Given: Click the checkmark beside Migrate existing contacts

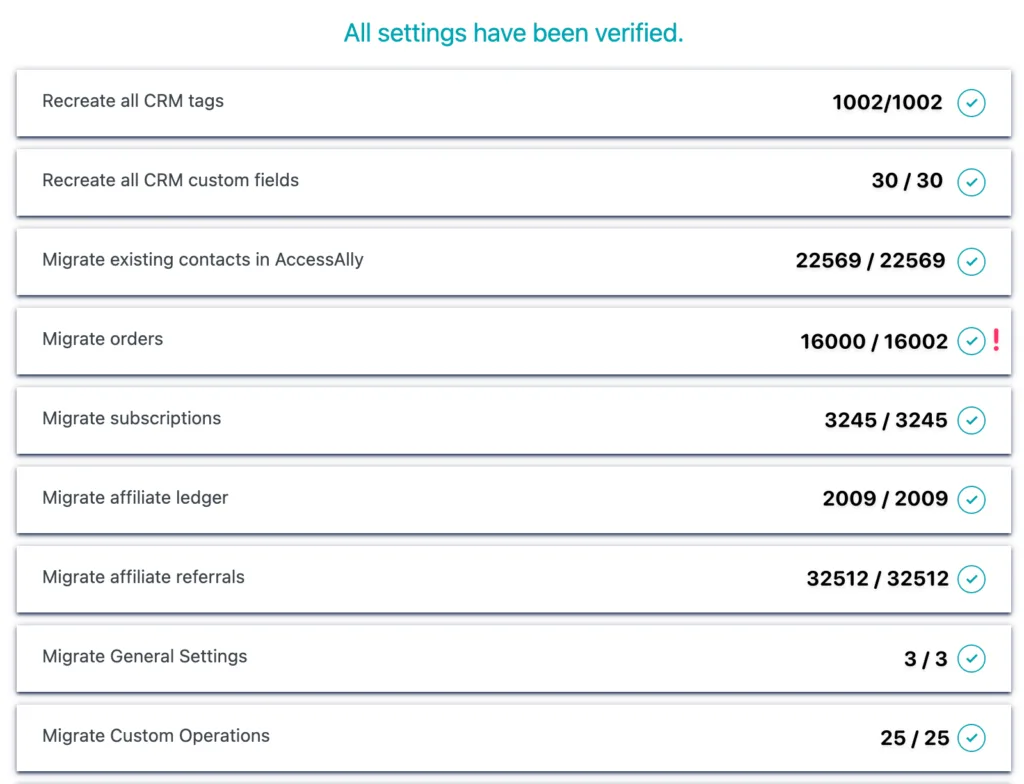Looking at the screenshot, I should coord(971,261).
